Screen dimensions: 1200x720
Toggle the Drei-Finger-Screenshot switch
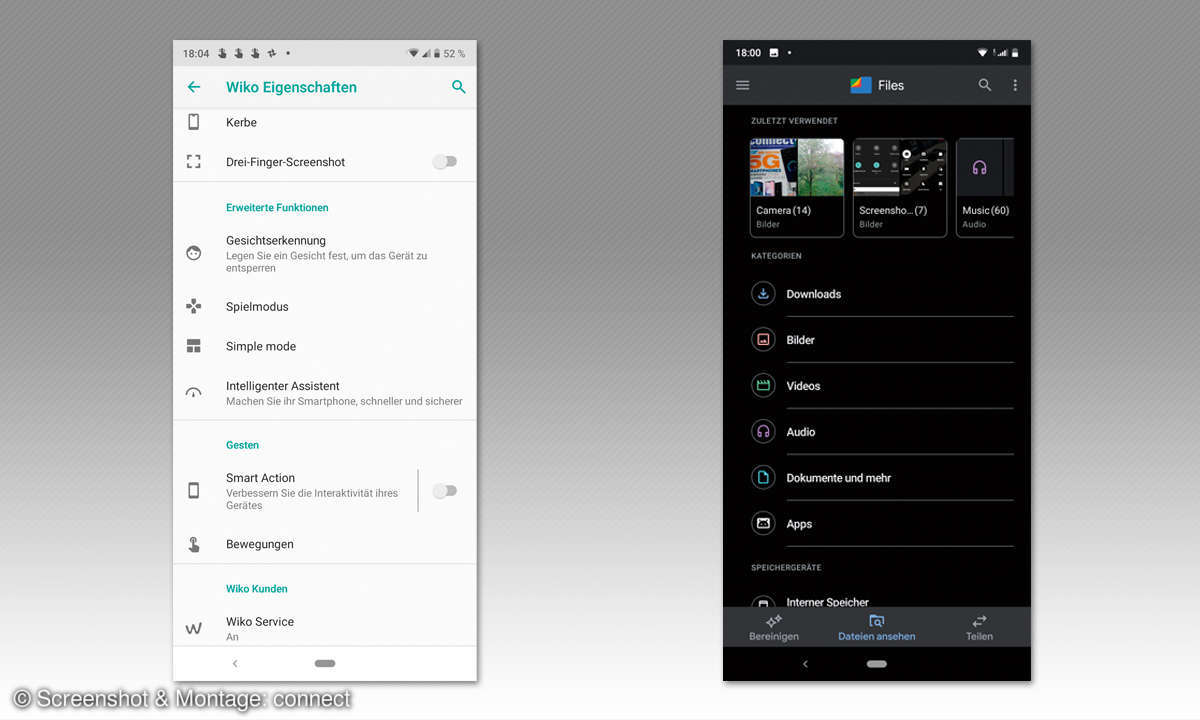445,161
